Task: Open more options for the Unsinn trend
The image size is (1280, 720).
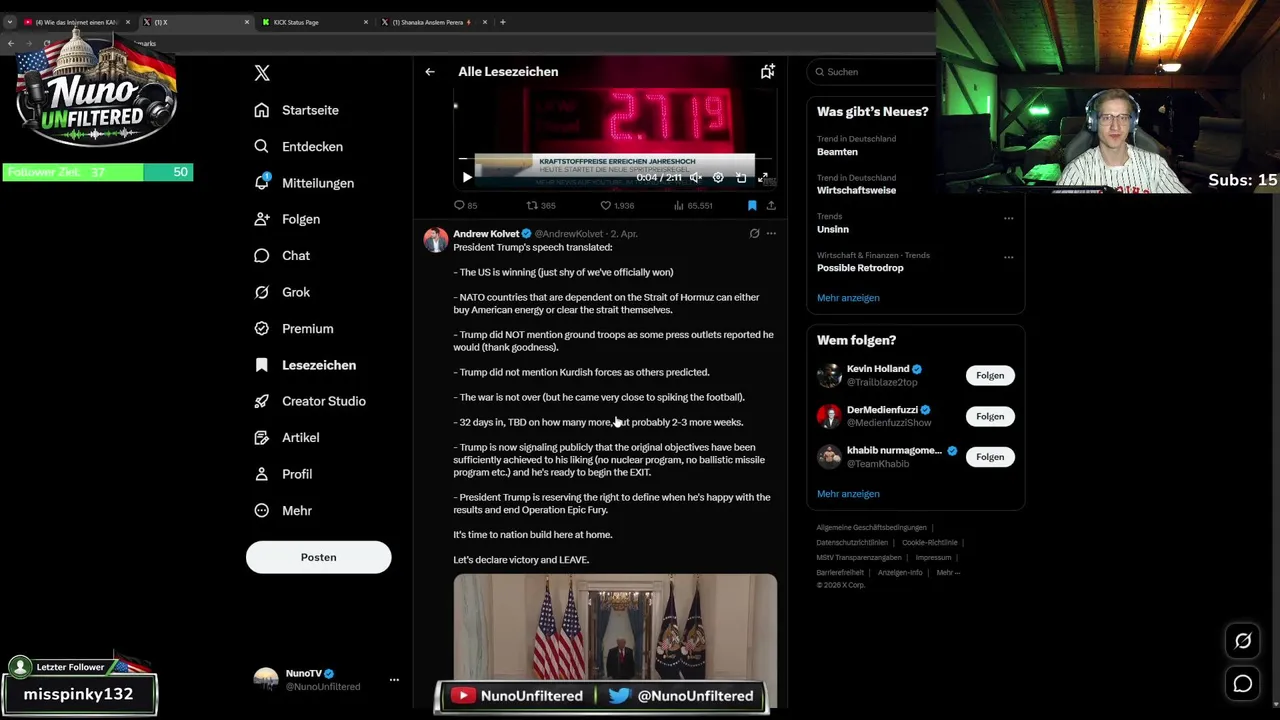Action: [x=1008, y=218]
